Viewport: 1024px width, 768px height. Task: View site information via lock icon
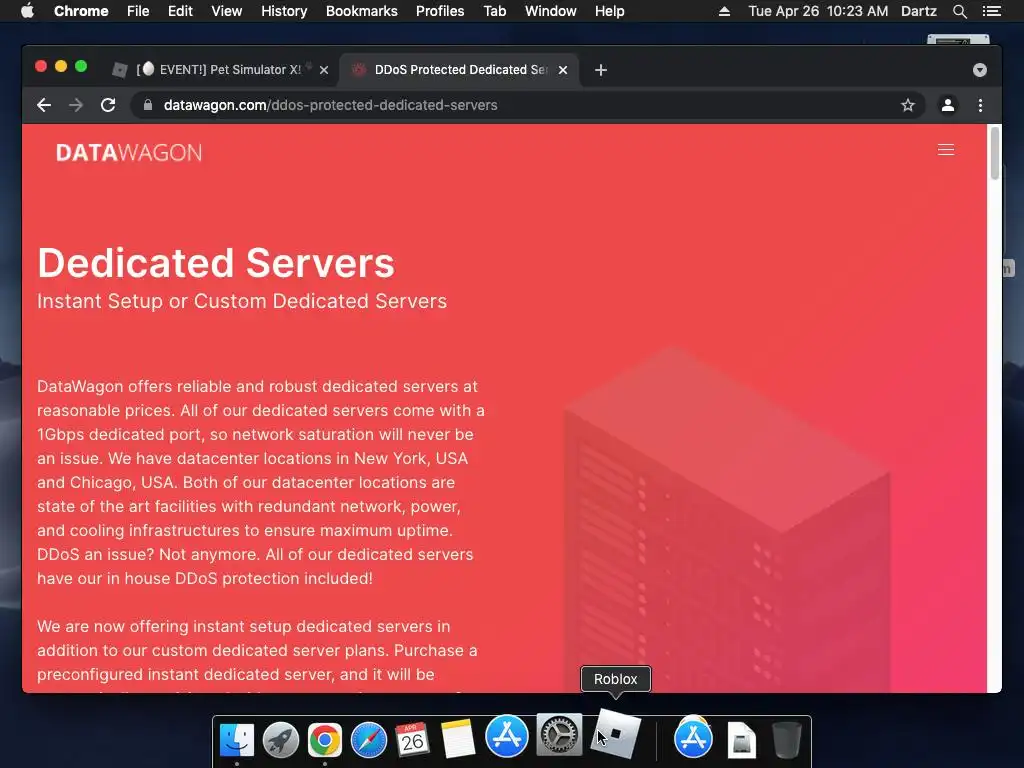pos(148,105)
